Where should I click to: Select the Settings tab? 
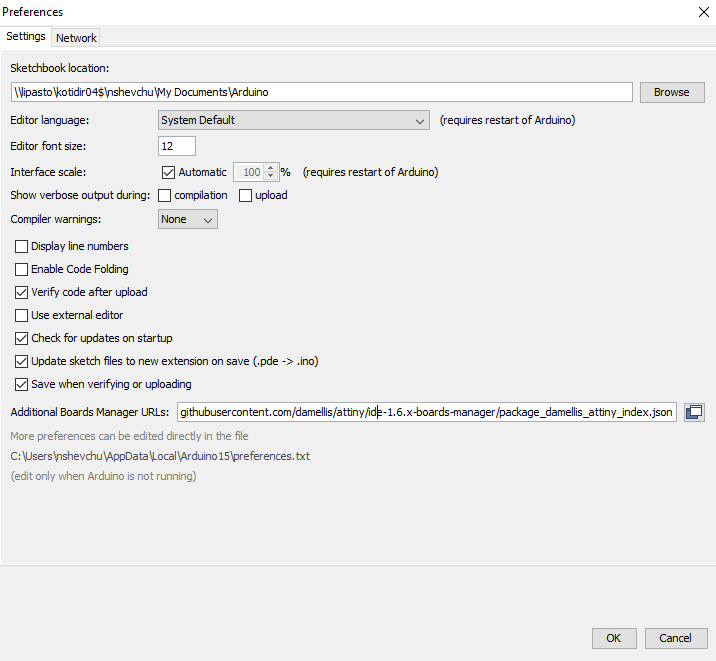26,37
